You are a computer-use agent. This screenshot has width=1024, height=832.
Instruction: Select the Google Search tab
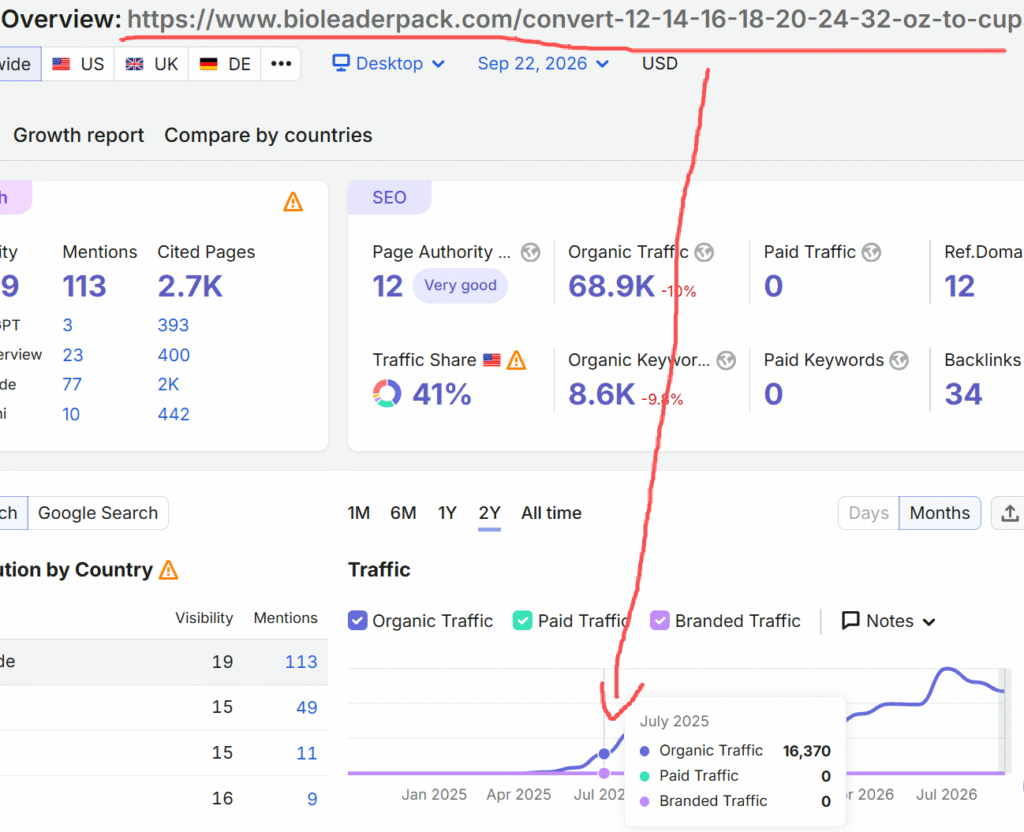tap(98, 513)
